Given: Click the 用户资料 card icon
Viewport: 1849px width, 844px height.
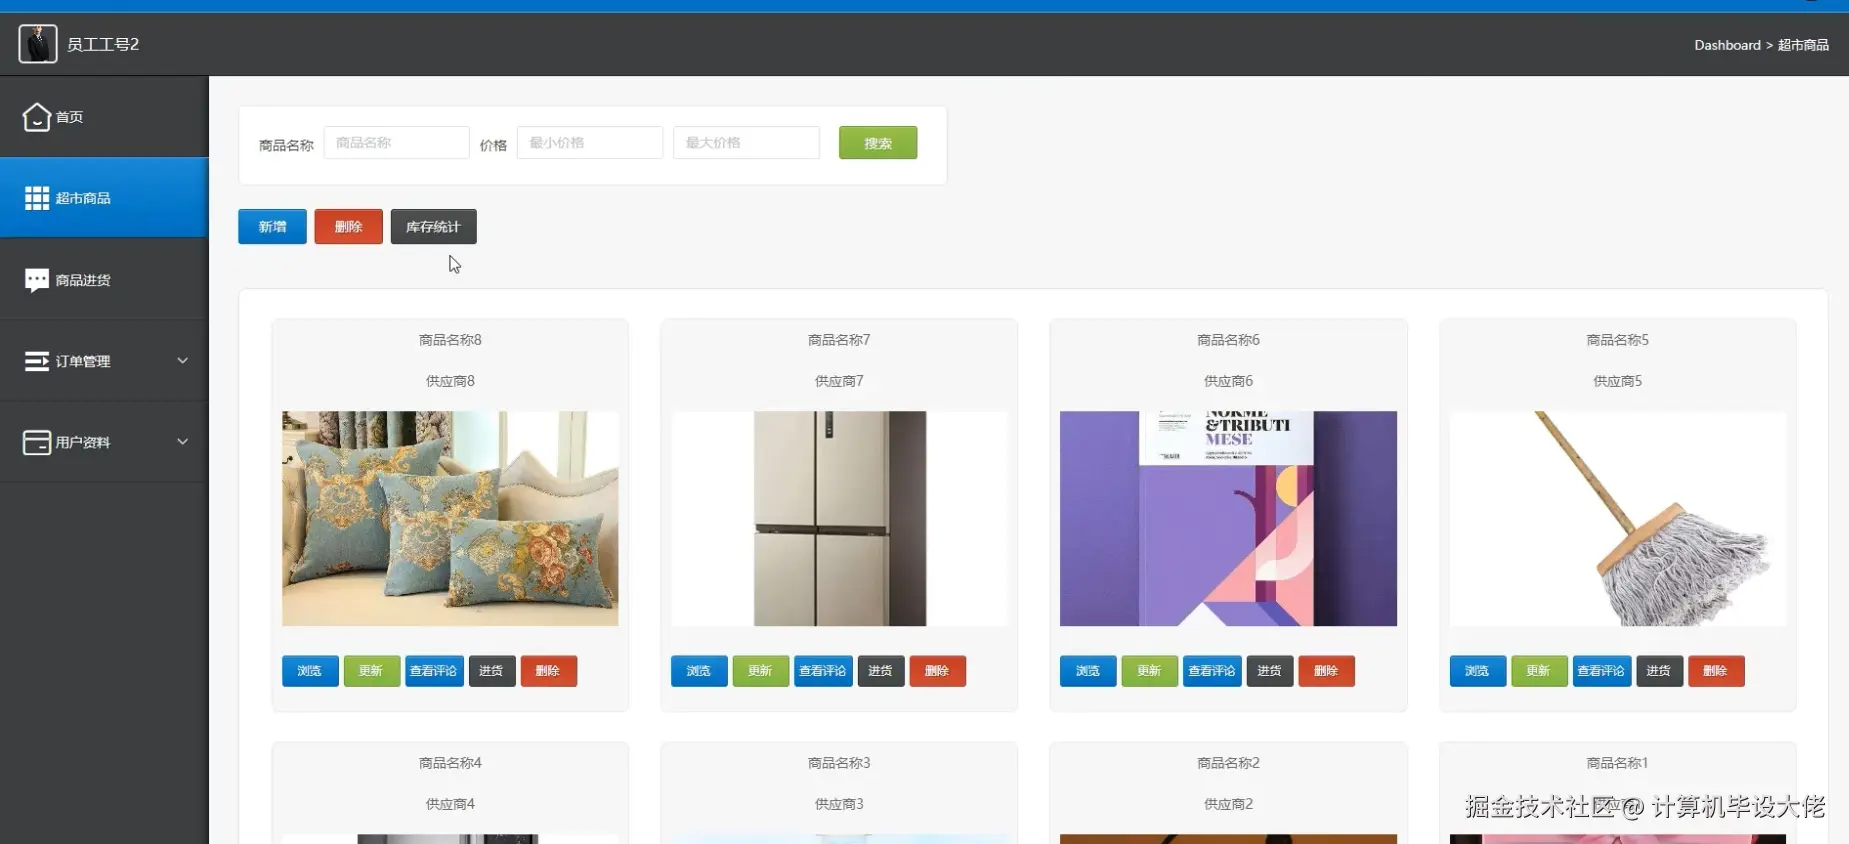Looking at the screenshot, I should [37, 442].
